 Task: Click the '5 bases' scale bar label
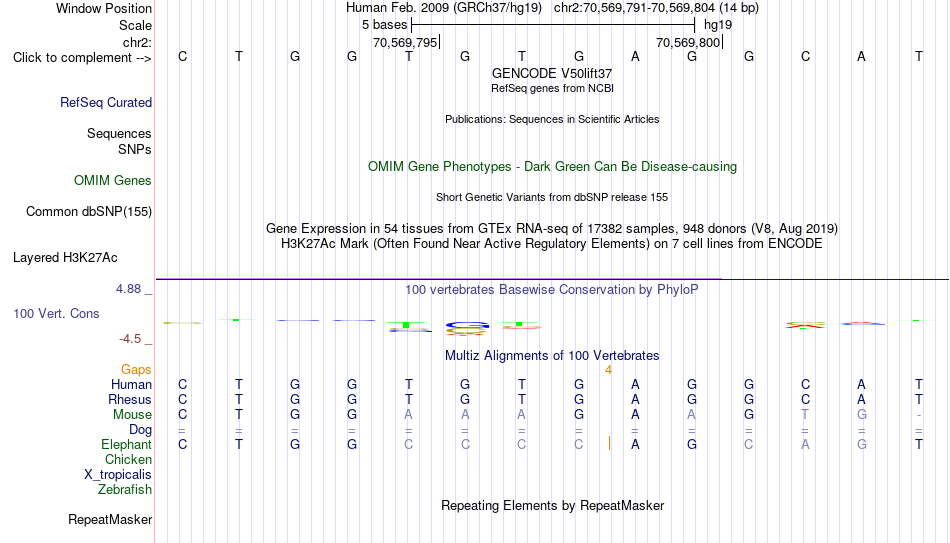pos(385,25)
